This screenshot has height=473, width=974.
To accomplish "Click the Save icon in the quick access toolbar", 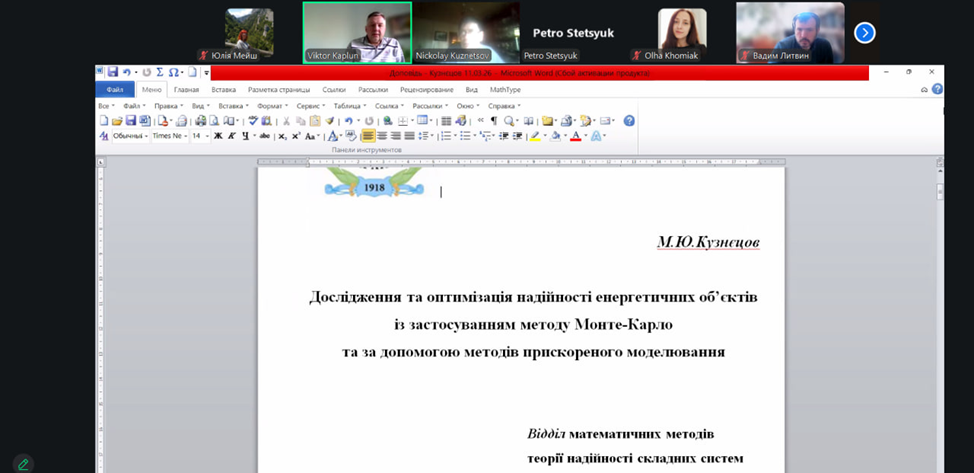I will (113, 72).
